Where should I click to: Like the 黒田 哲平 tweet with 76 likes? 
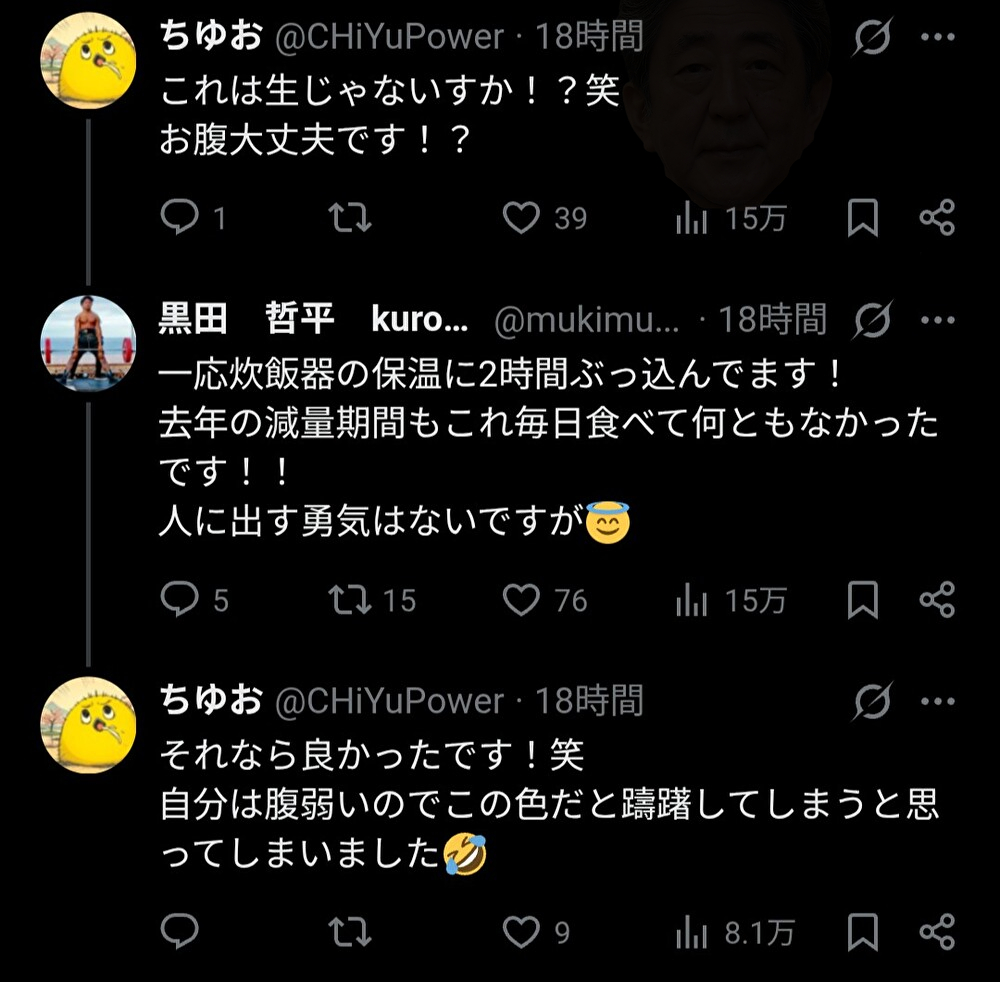click(x=521, y=599)
